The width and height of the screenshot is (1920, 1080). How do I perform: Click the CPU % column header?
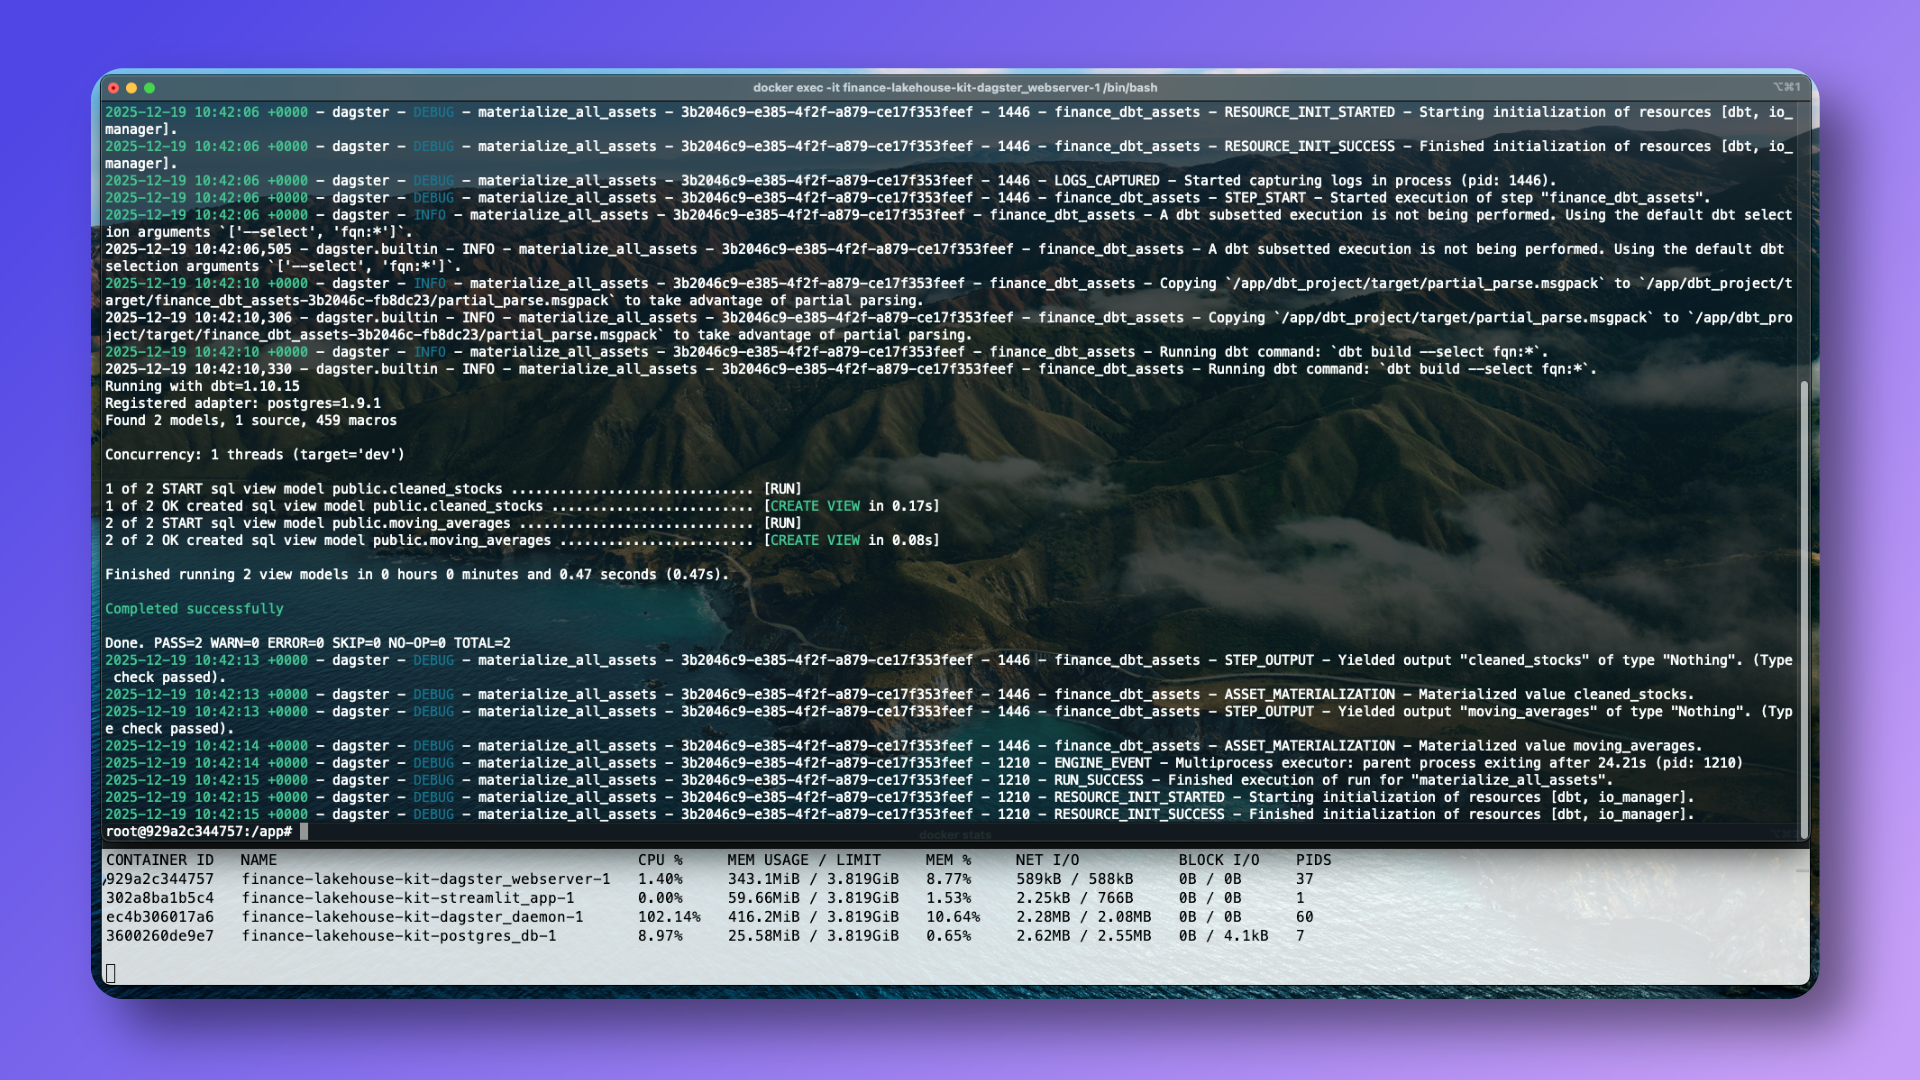(660, 860)
